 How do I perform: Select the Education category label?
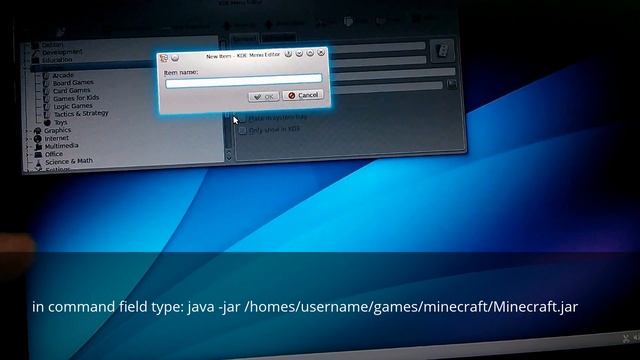pyautogui.click(x=57, y=60)
